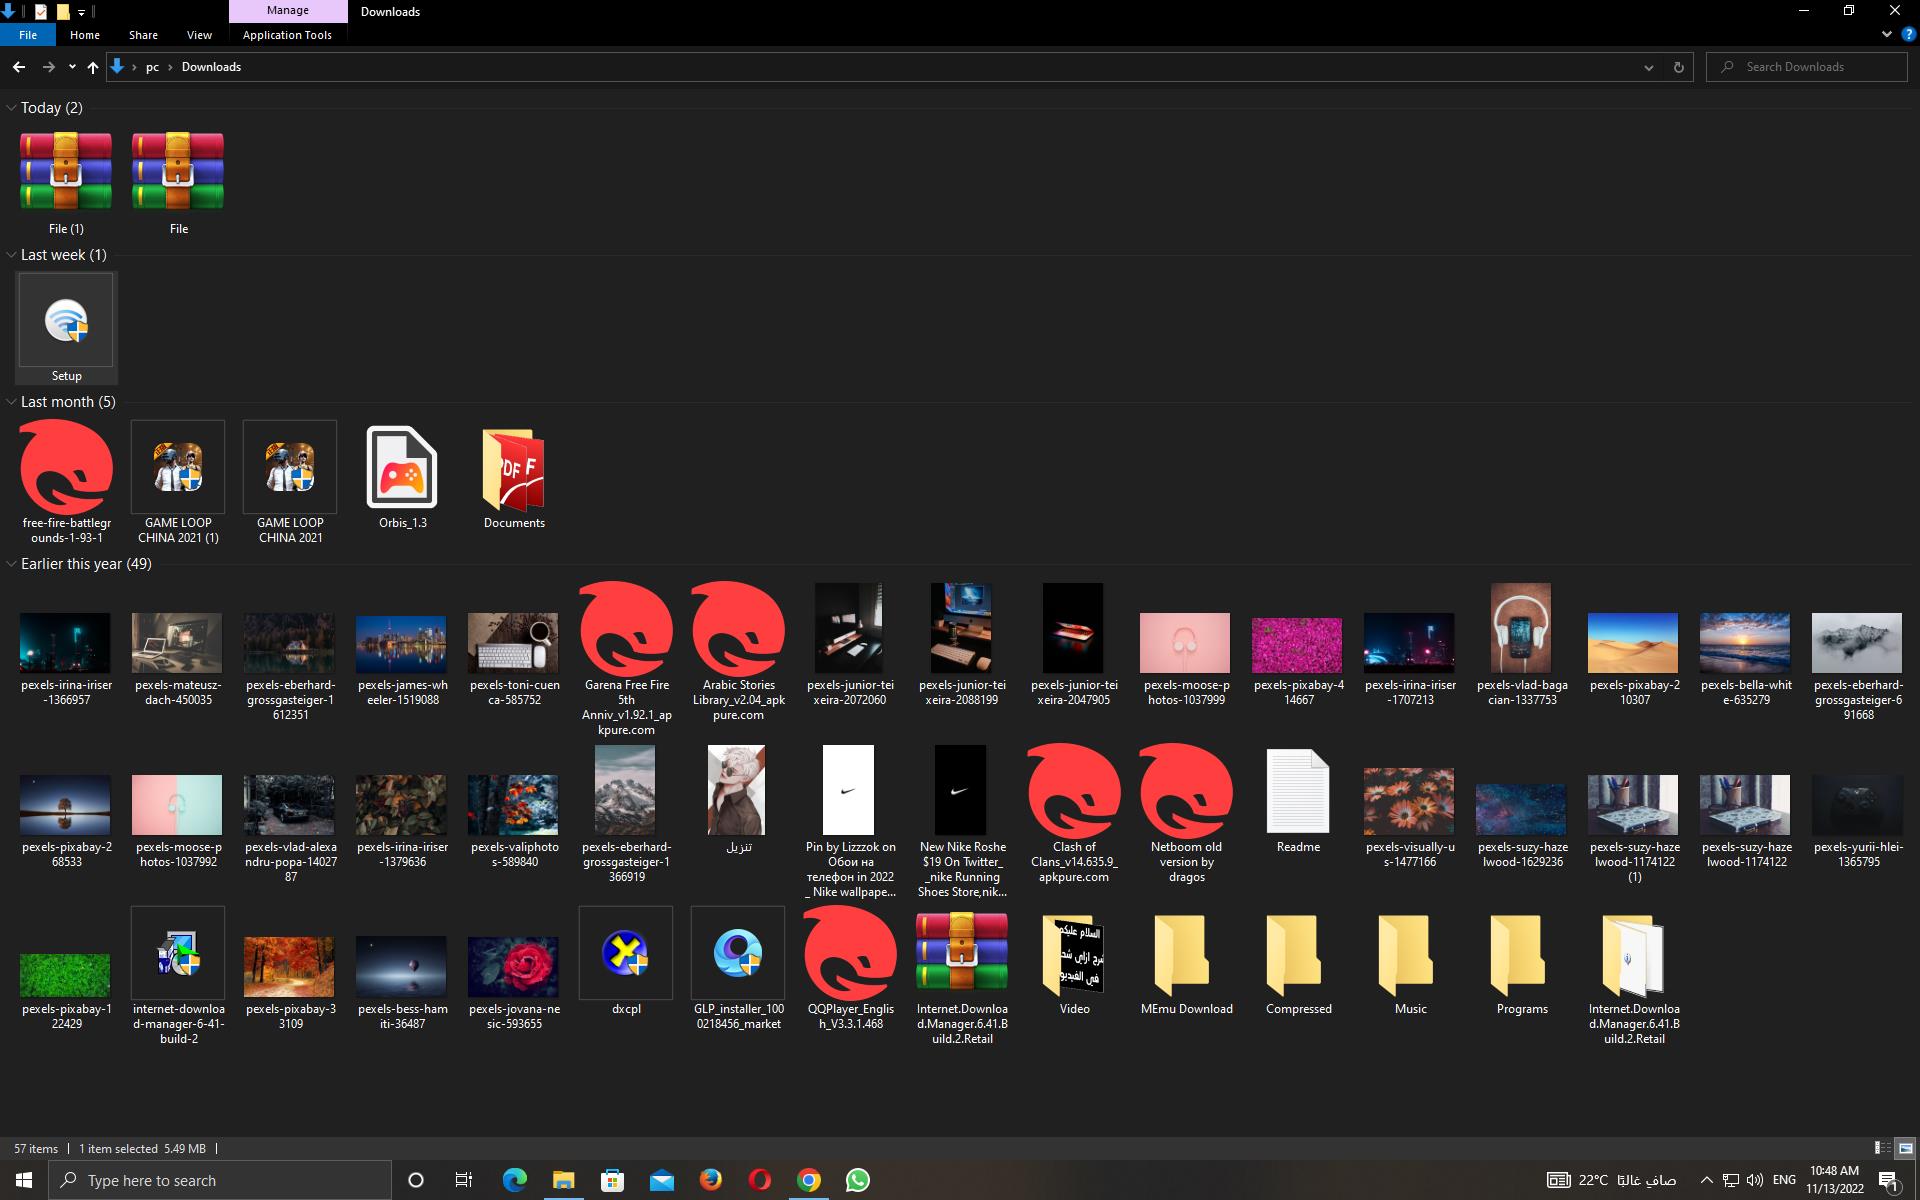The image size is (1920, 1200).
Task: Expand the address bar history dropdown
Action: [x=1648, y=67]
